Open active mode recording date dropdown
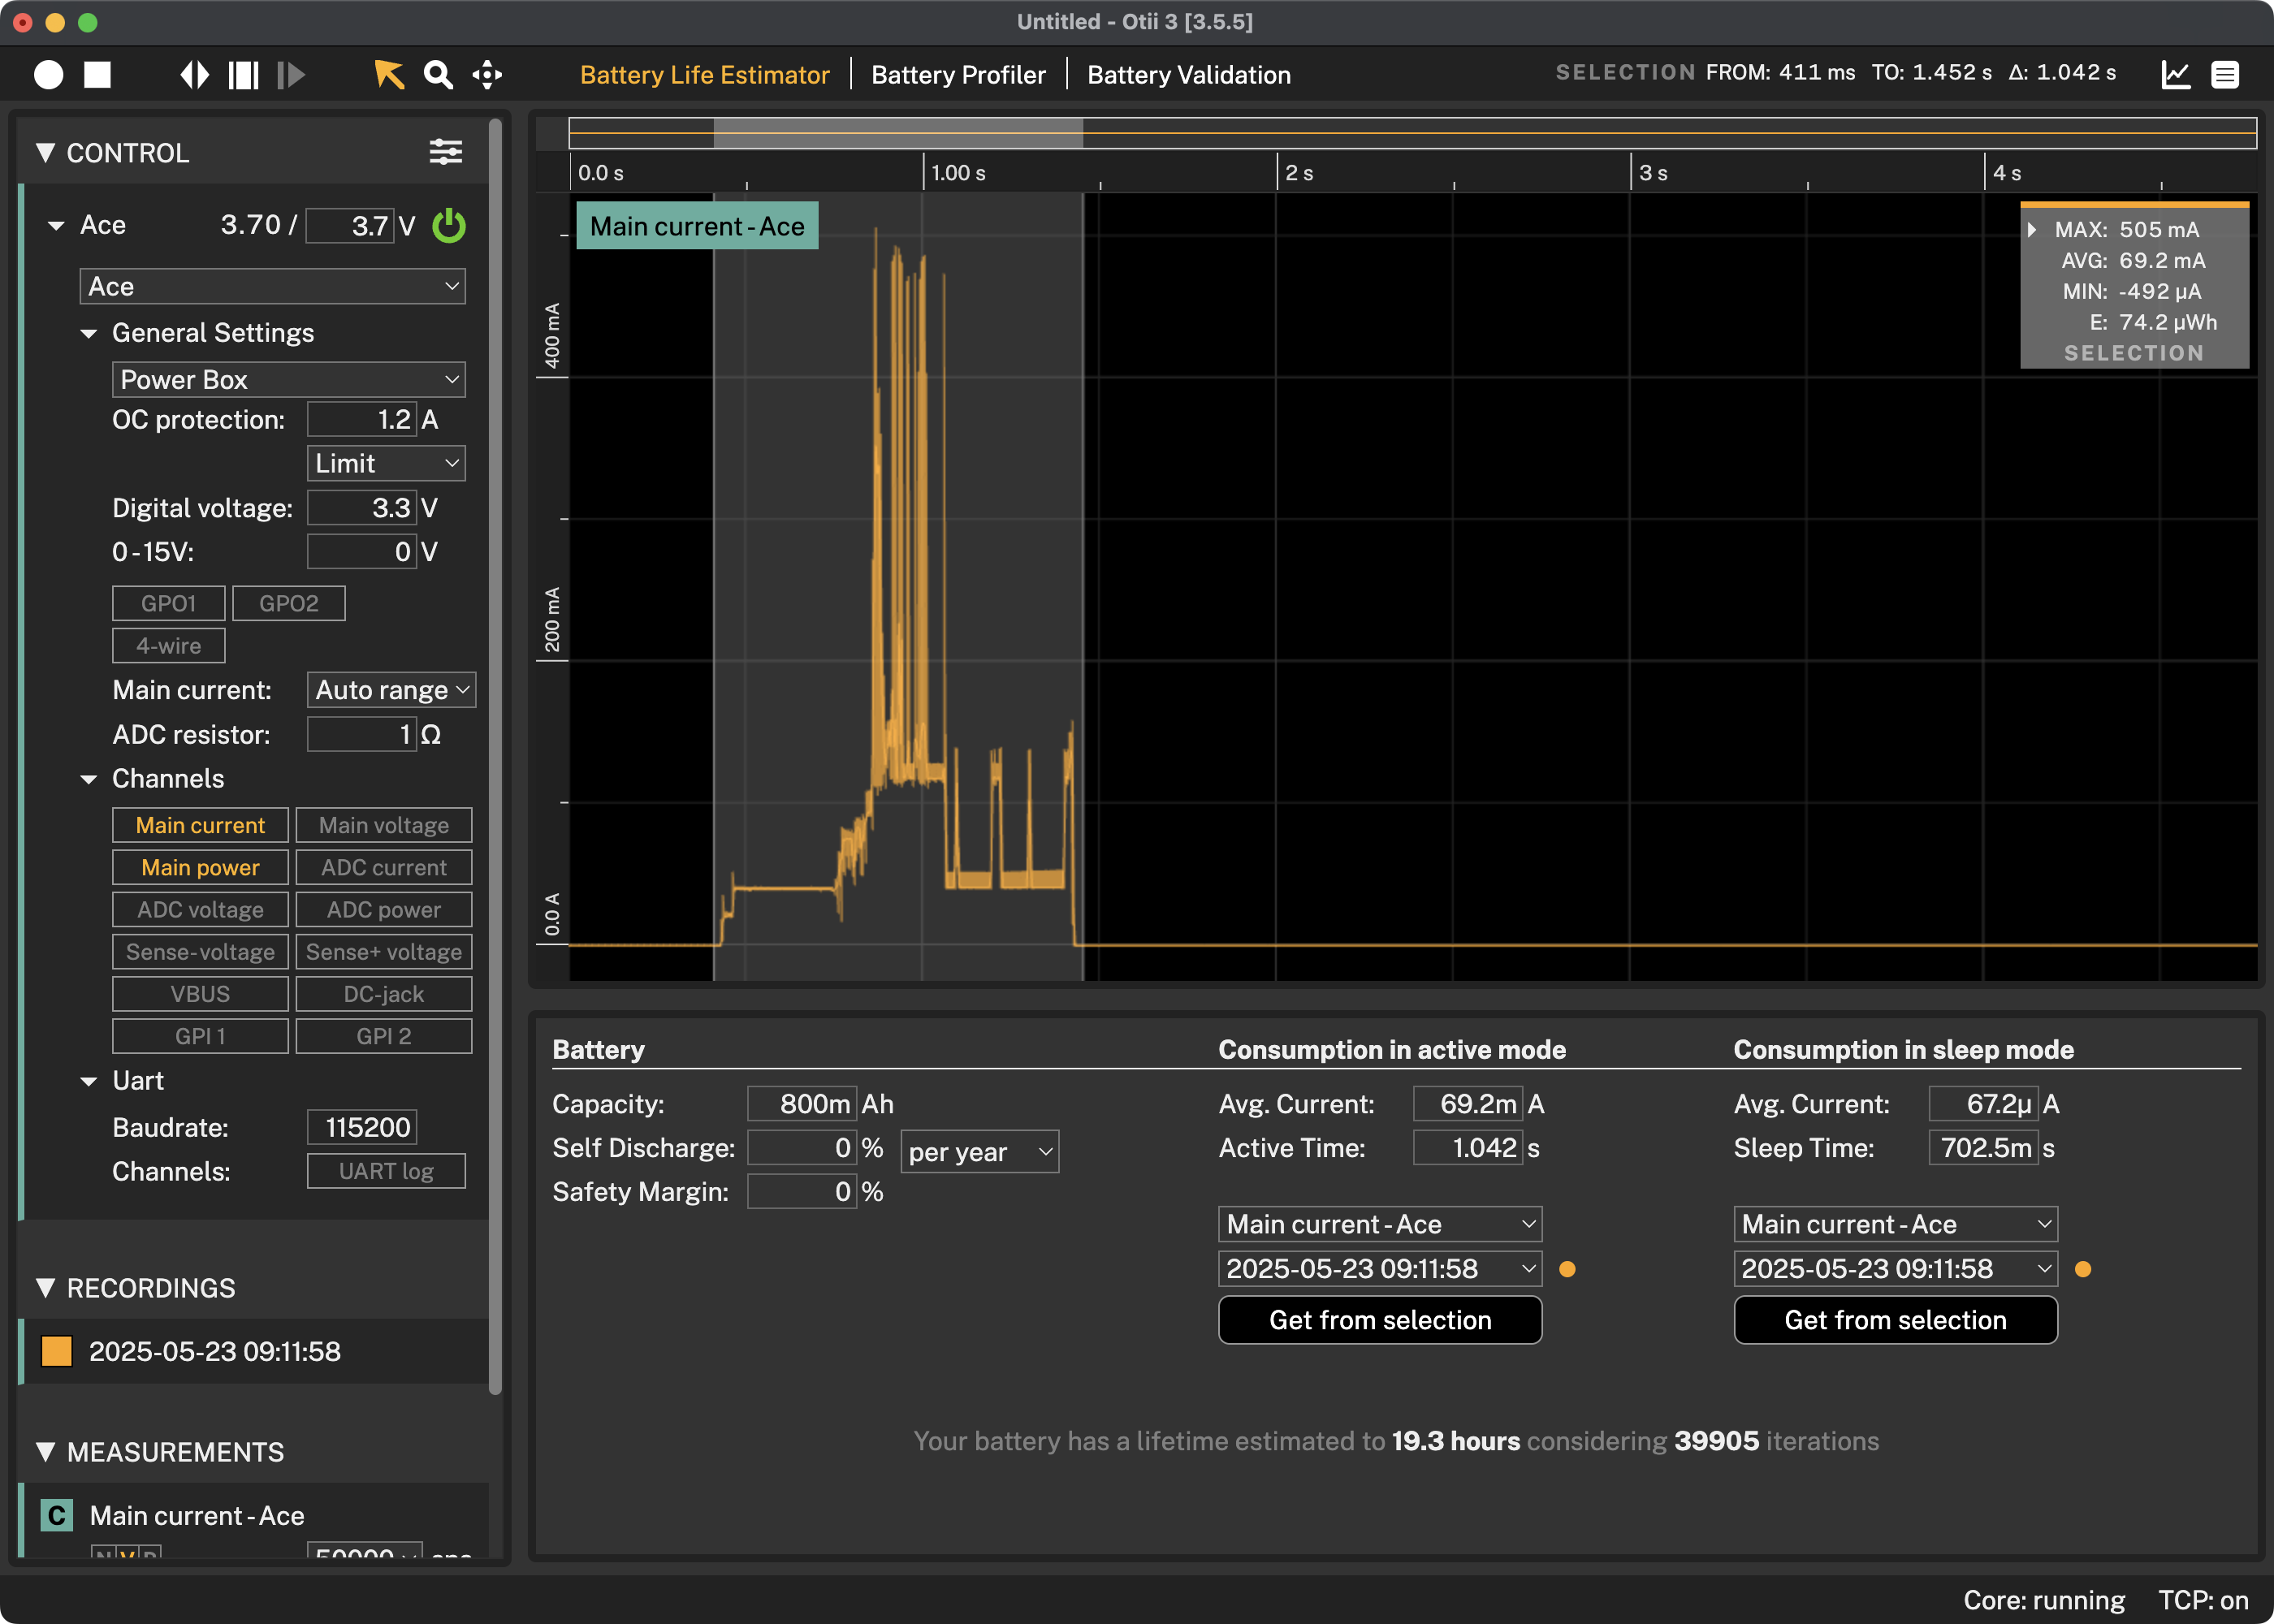The image size is (2274, 1624). (x=1380, y=1269)
